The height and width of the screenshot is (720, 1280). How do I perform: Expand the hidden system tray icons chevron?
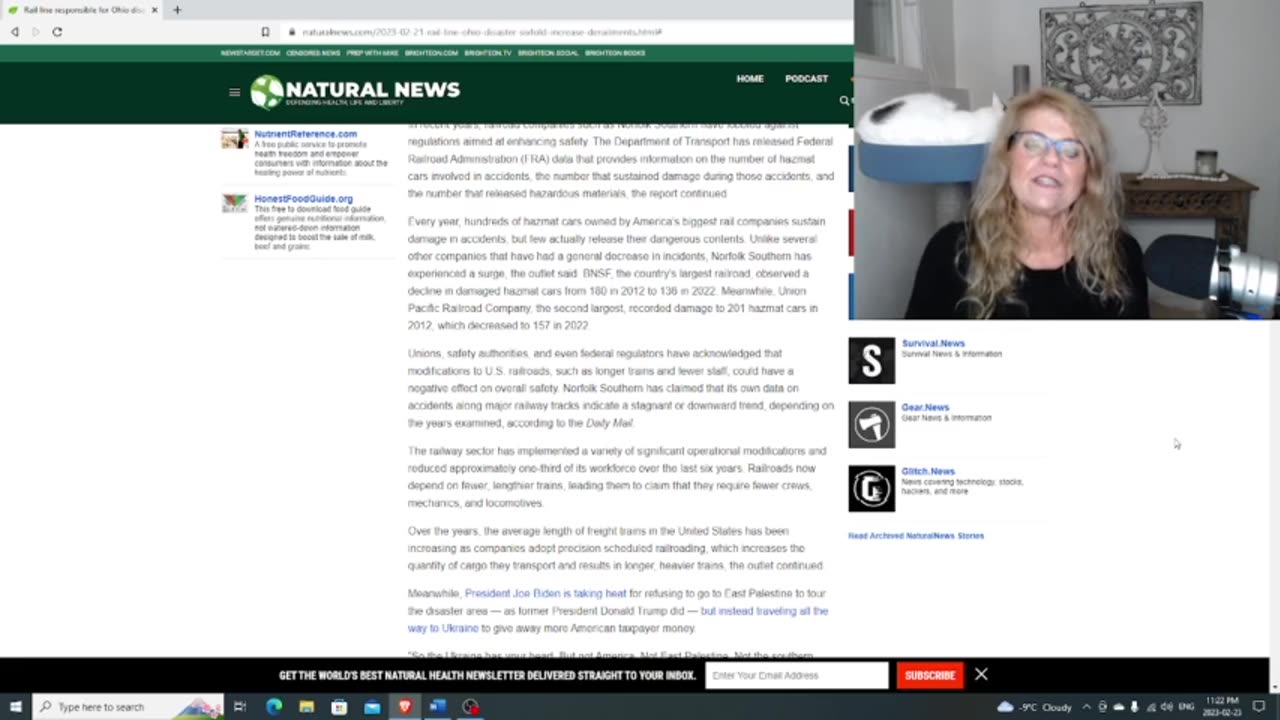click(1087, 707)
